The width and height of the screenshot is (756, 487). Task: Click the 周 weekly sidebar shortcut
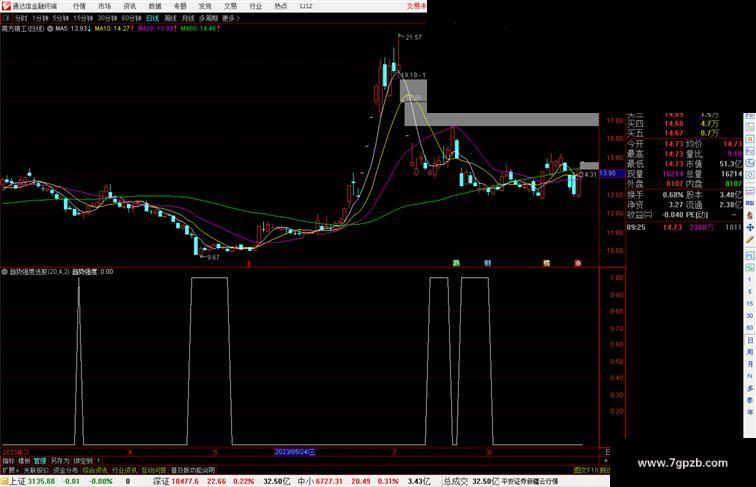point(750,352)
